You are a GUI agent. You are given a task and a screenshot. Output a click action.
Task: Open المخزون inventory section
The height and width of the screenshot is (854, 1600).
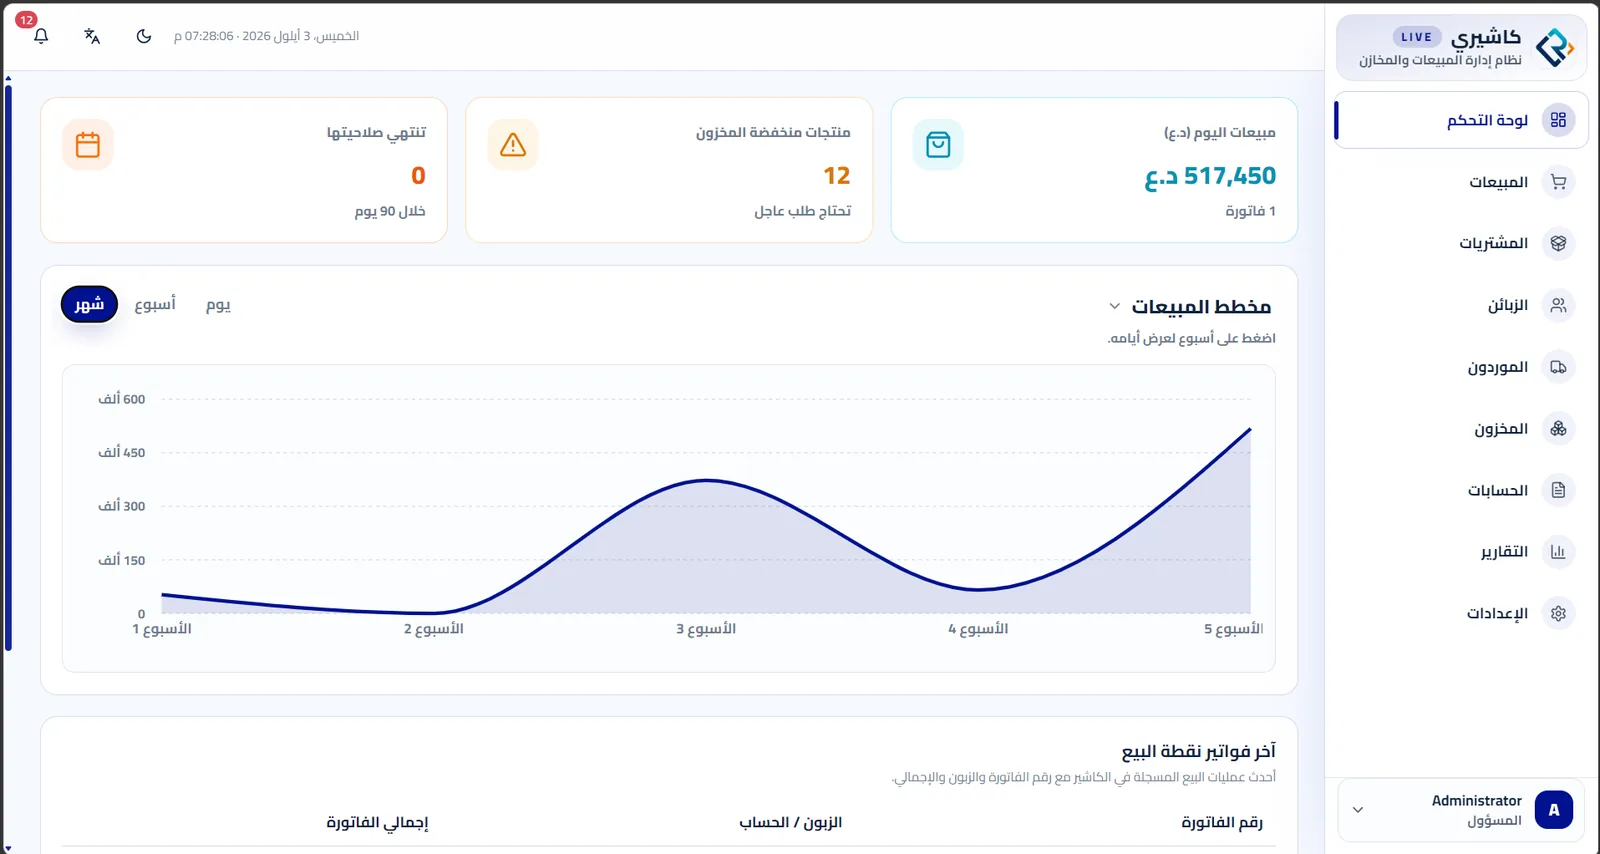click(1461, 429)
